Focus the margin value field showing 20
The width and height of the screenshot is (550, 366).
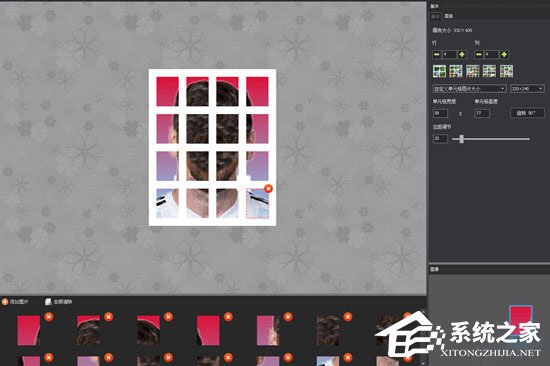pos(440,139)
